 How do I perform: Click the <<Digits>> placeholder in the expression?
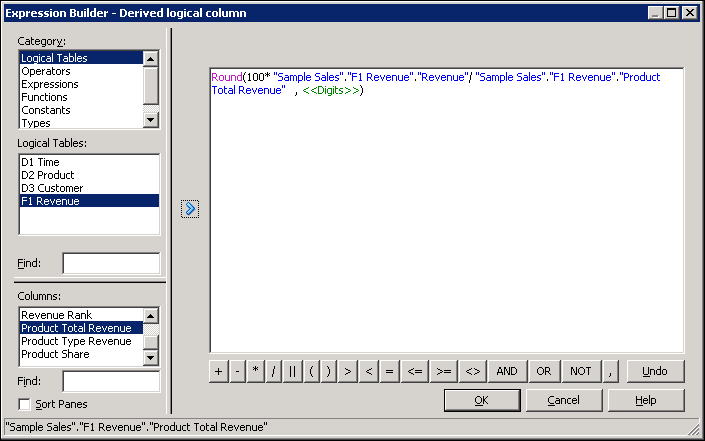point(331,90)
